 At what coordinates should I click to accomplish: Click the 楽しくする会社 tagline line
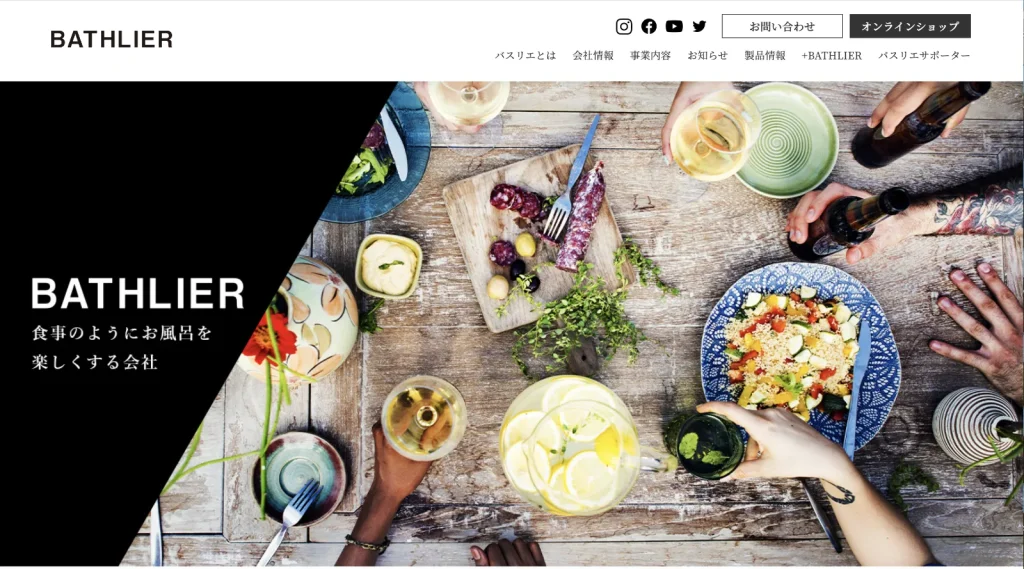point(95,362)
